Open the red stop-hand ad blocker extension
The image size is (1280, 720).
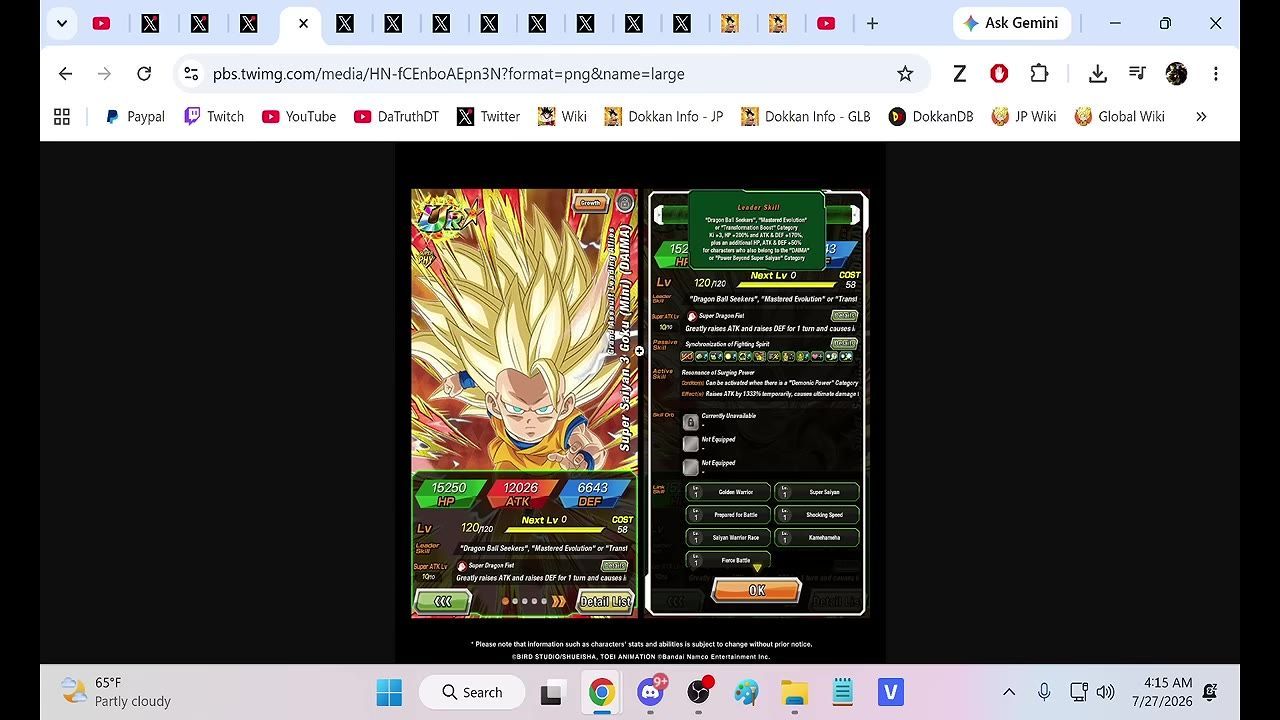[999, 74]
